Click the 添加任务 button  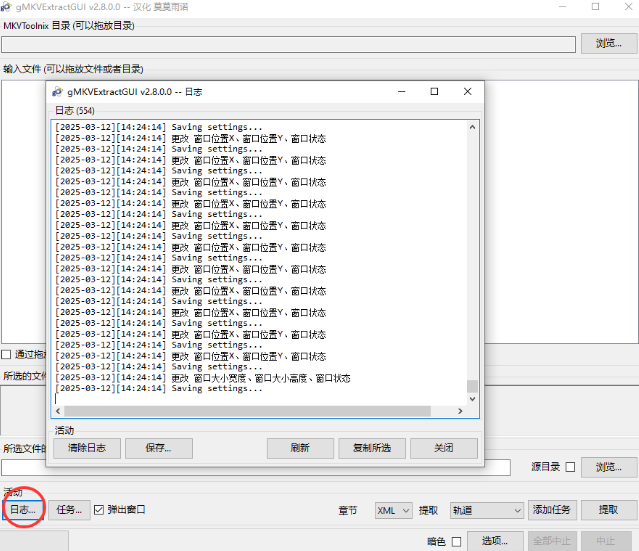(552, 510)
